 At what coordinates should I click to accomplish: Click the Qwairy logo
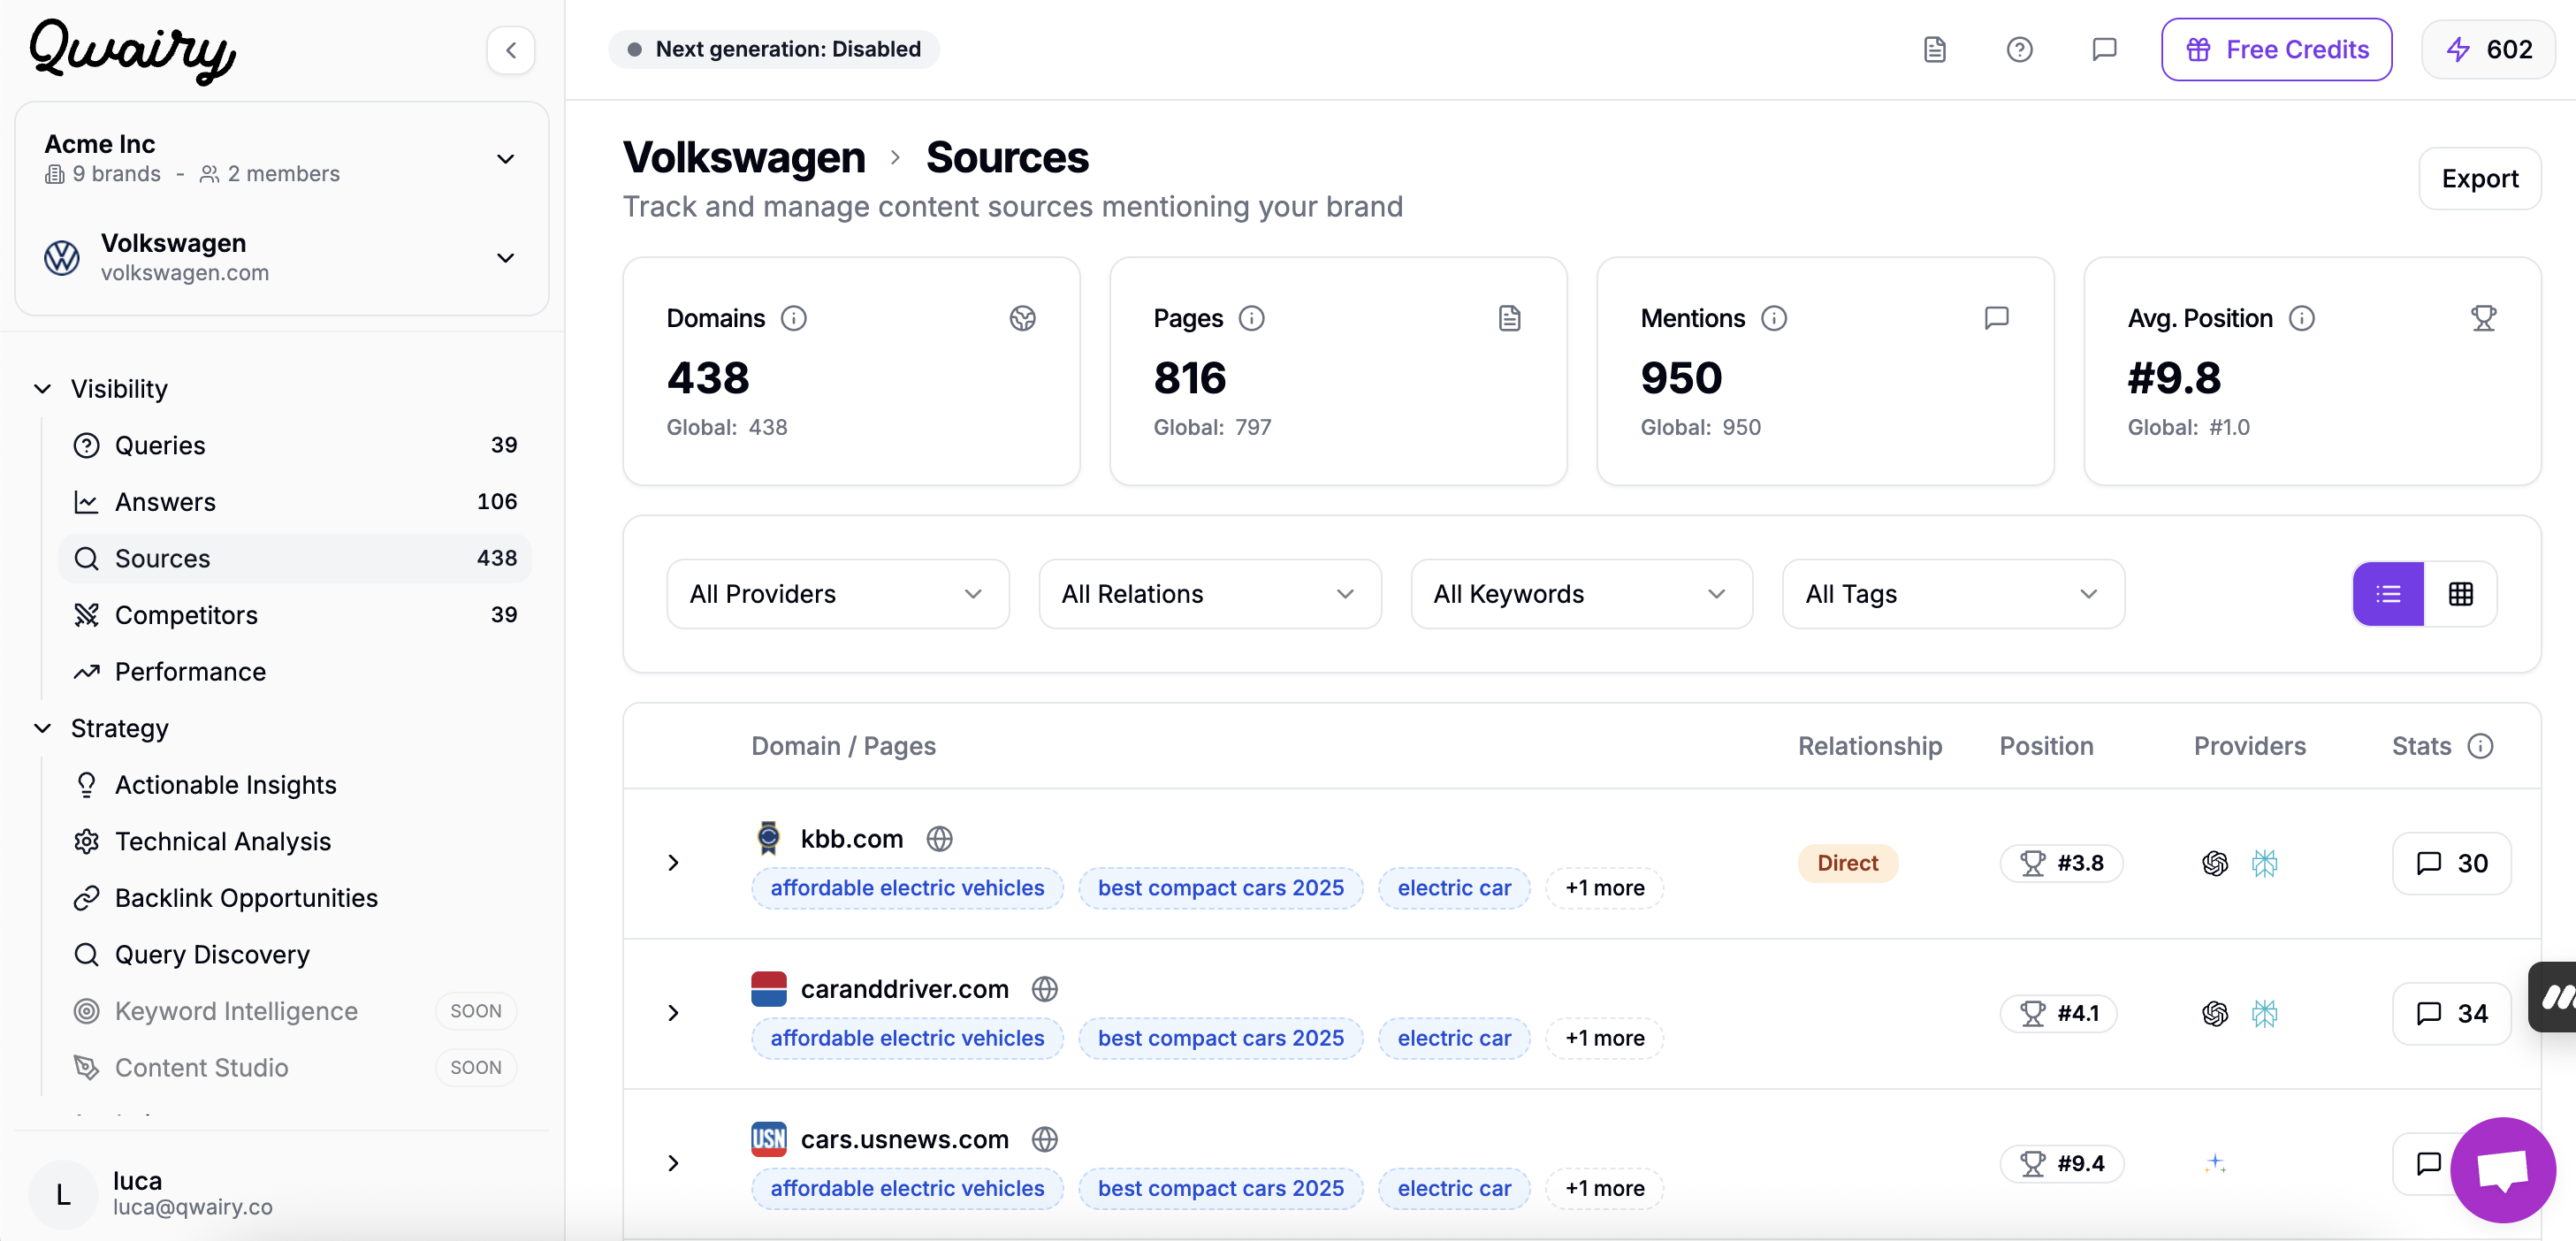(132, 51)
